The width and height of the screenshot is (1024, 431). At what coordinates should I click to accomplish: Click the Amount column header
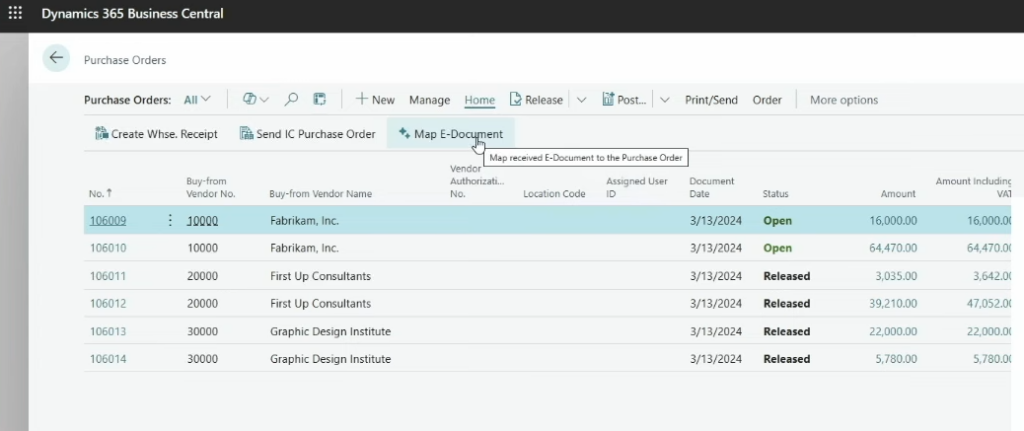[x=897, y=193]
